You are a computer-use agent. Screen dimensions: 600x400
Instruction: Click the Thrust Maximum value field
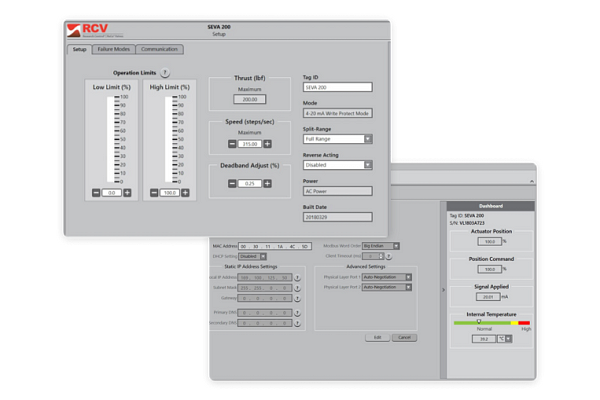249,100
